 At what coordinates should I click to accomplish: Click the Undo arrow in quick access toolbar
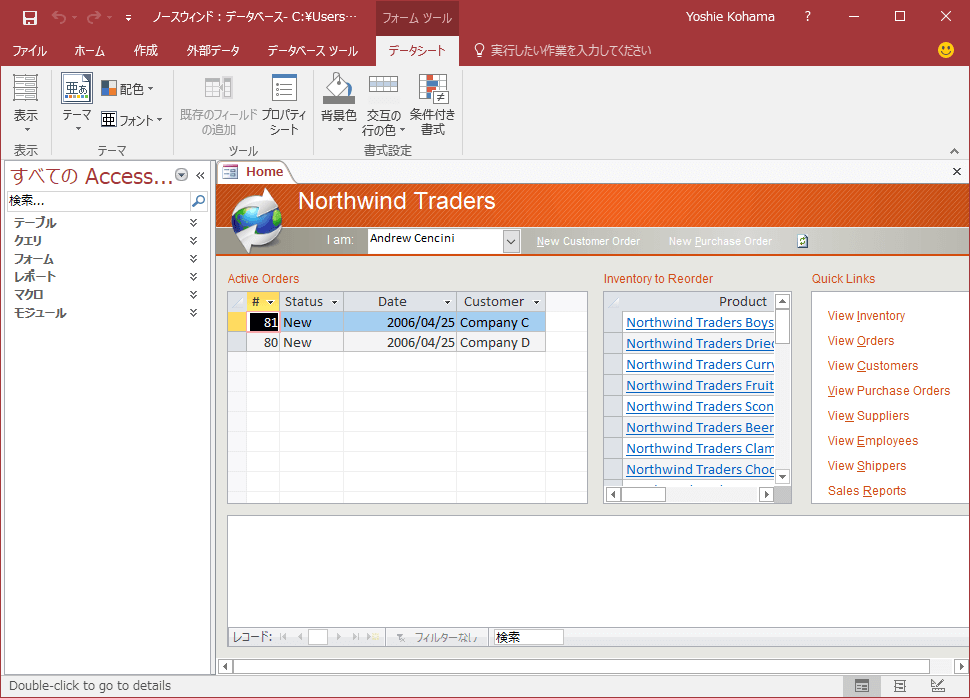point(59,17)
